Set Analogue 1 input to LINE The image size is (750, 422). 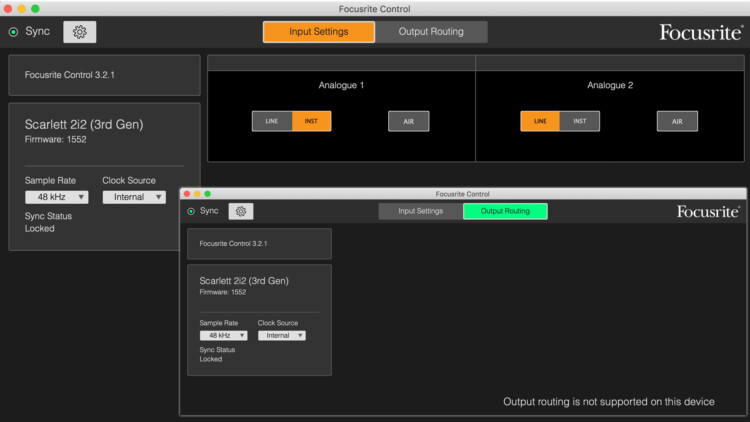pyautogui.click(x=272, y=121)
